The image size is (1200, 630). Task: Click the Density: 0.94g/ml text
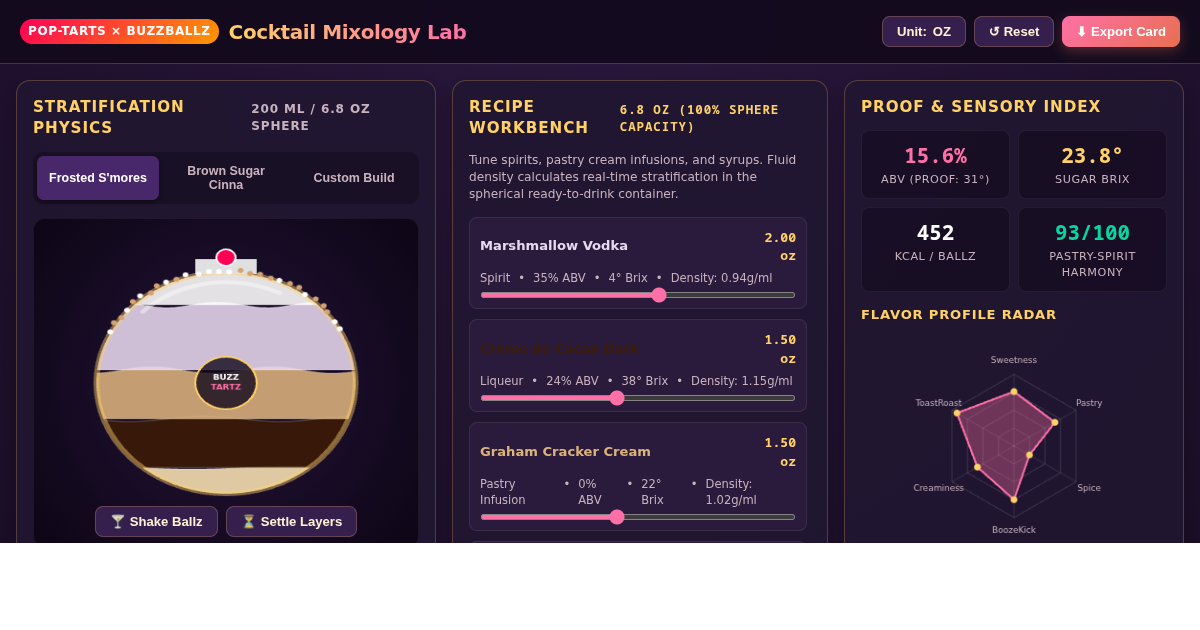[x=721, y=278]
